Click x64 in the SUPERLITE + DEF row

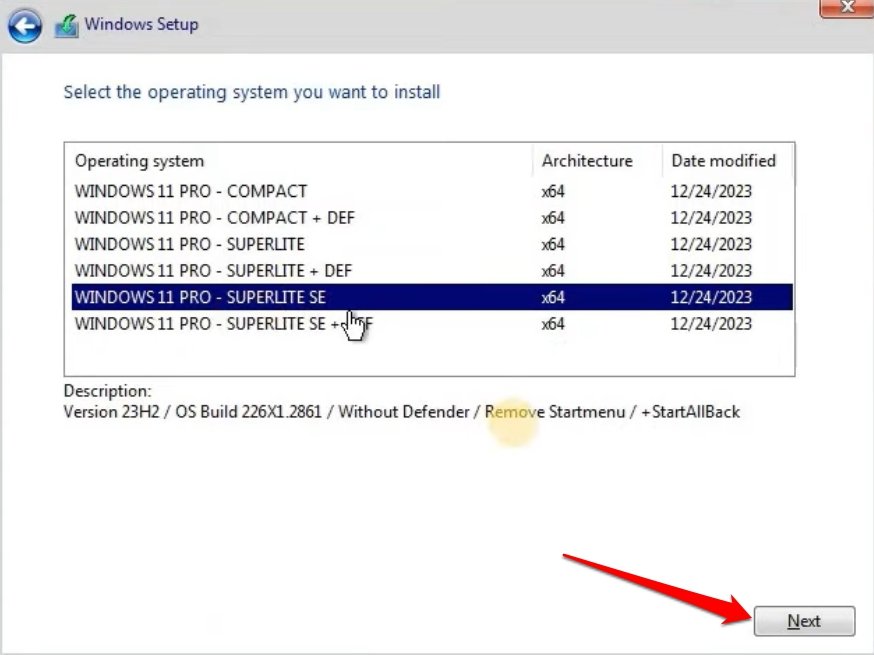553,270
